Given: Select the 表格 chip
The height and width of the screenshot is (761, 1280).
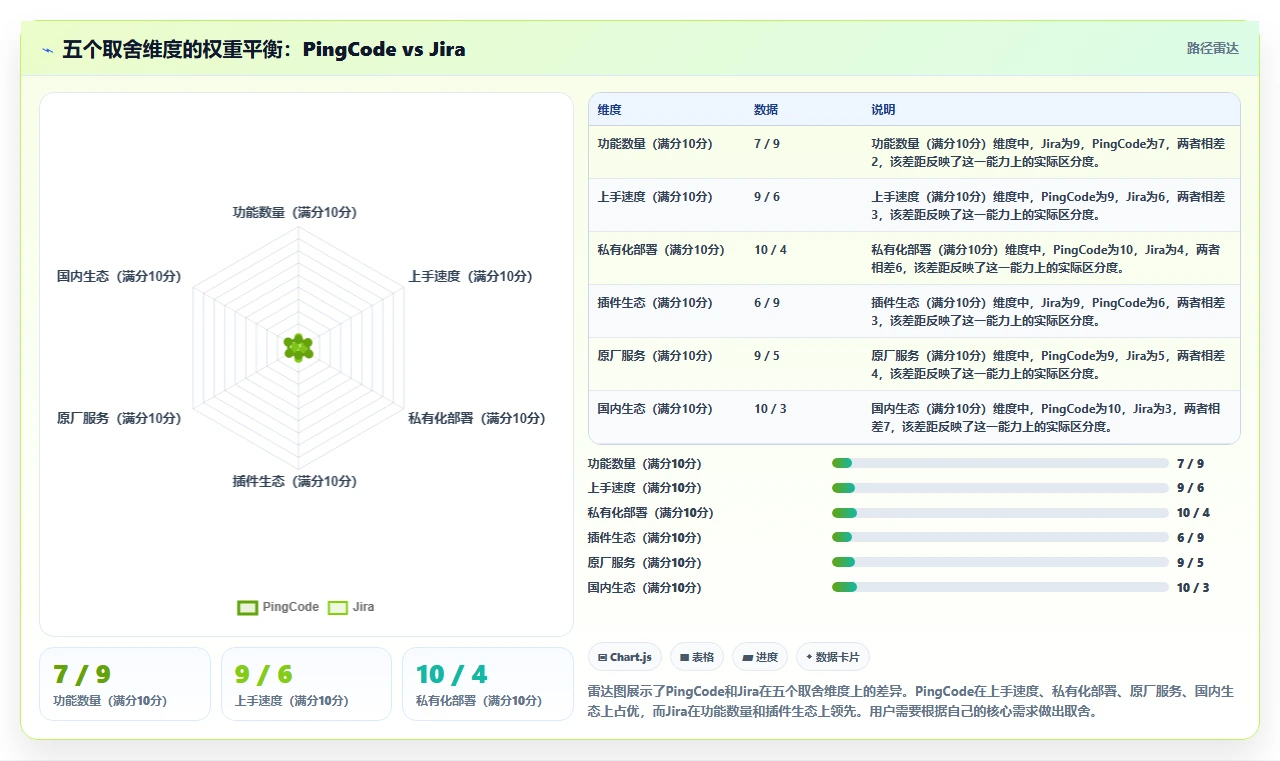Looking at the screenshot, I should point(697,657).
